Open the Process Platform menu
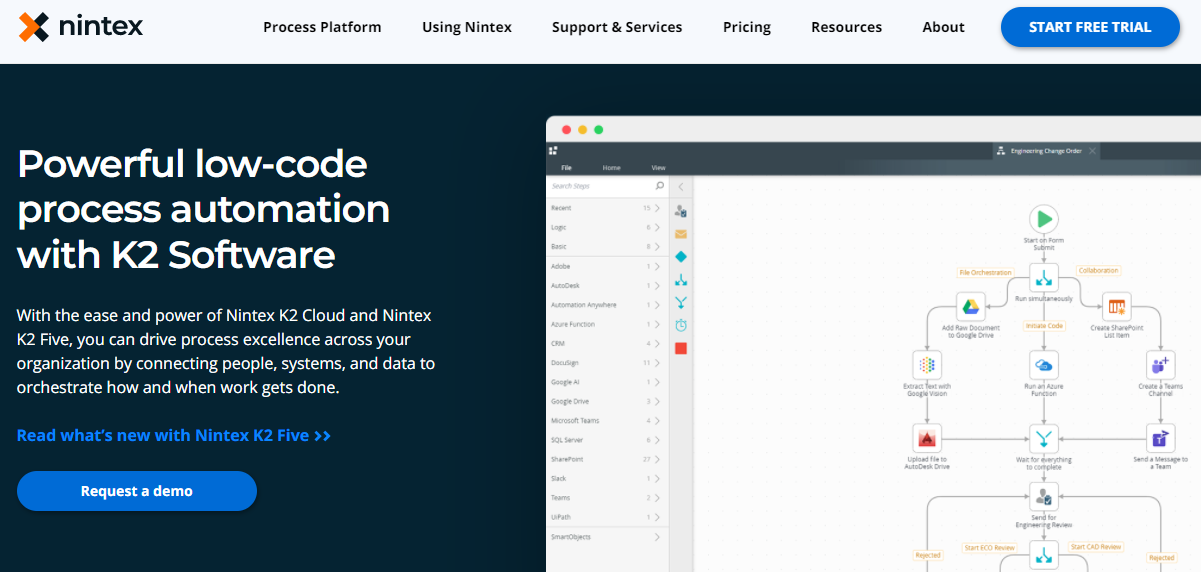Image resolution: width=1201 pixels, height=572 pixels. point(322,27)
